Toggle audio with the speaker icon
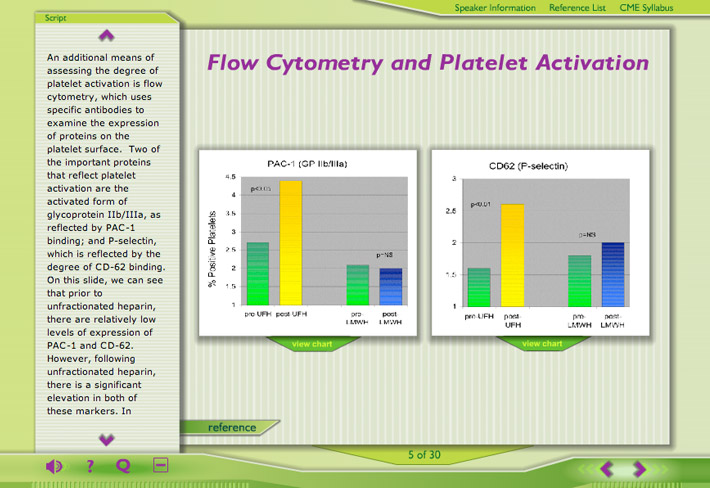 [x=54, y=466]
